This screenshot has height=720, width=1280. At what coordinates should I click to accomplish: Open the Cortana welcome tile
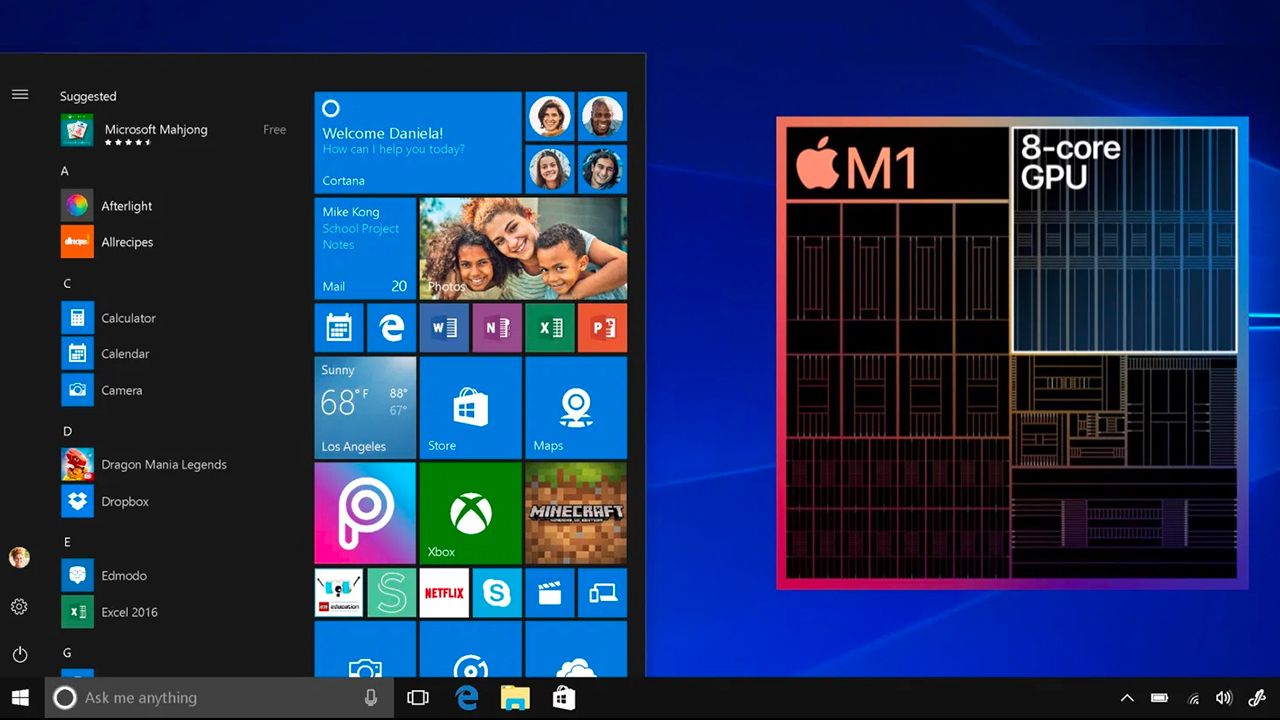[418, 143]
